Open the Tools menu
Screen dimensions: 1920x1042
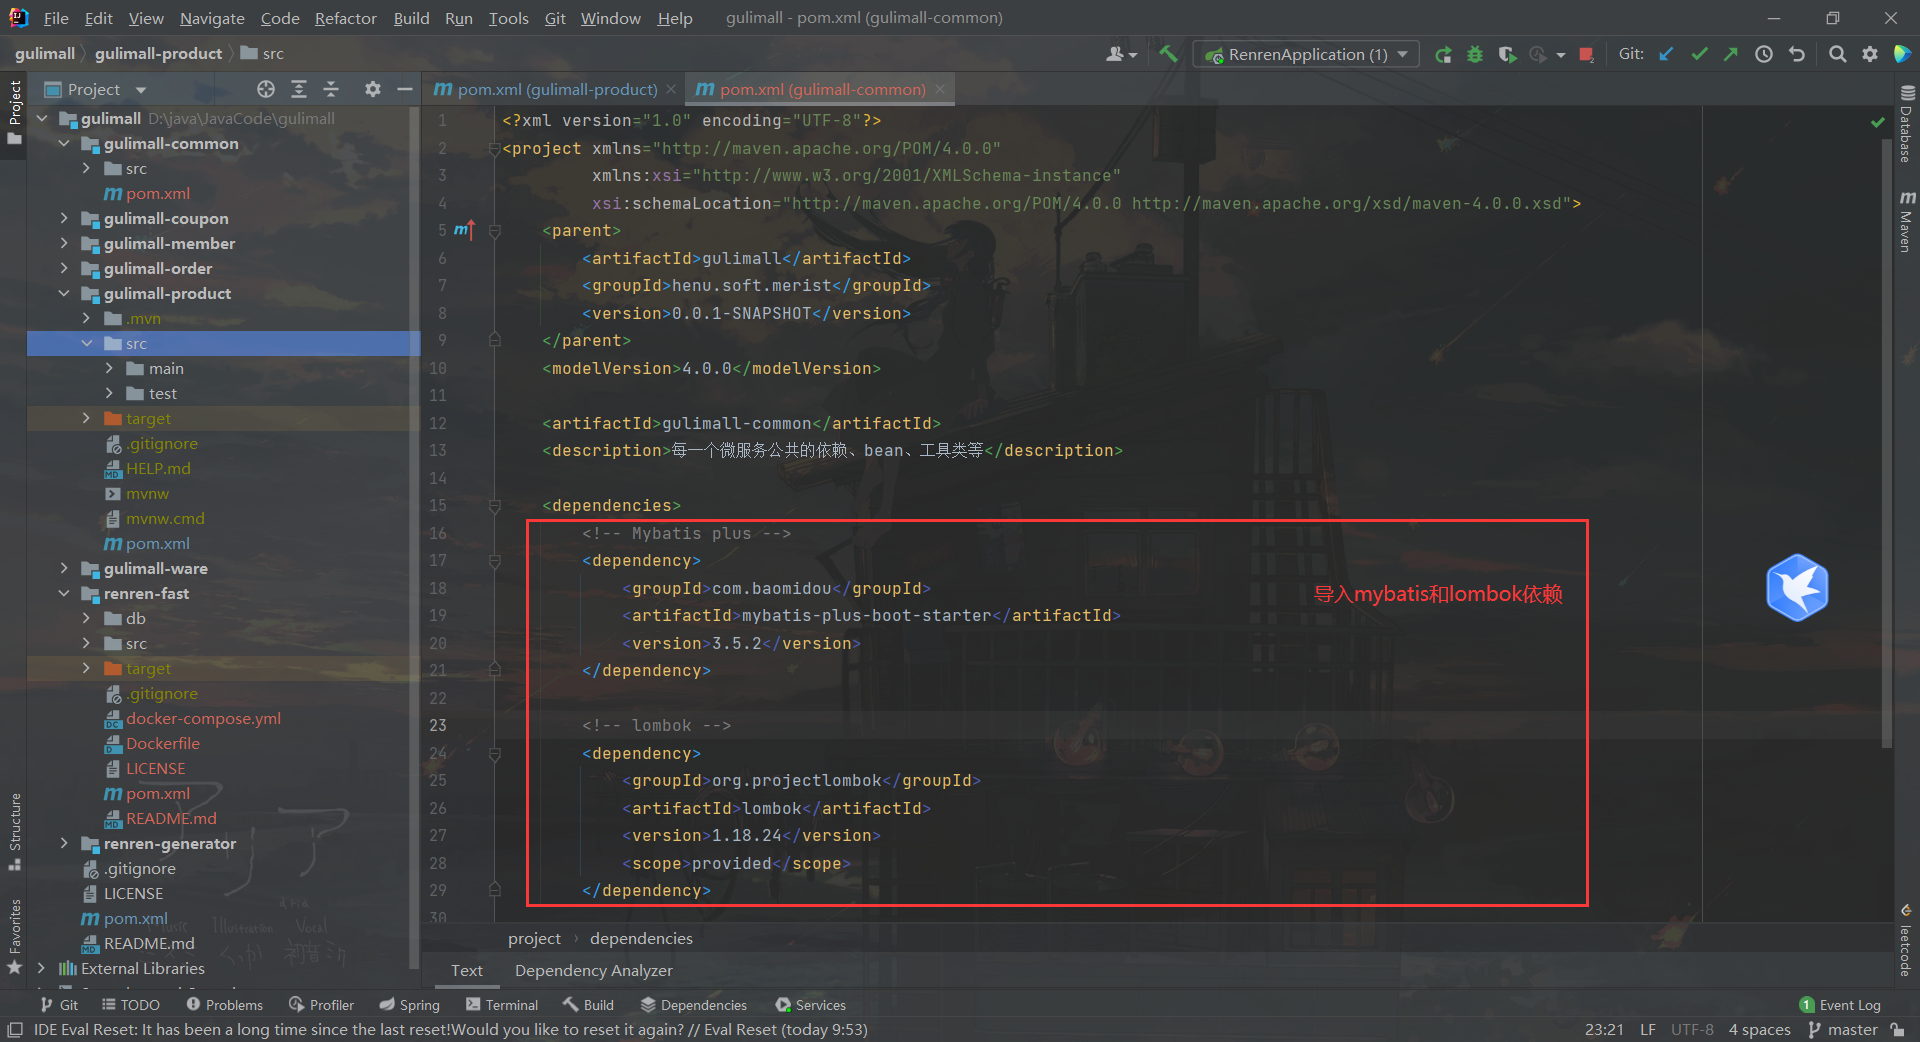click(508, 18)
